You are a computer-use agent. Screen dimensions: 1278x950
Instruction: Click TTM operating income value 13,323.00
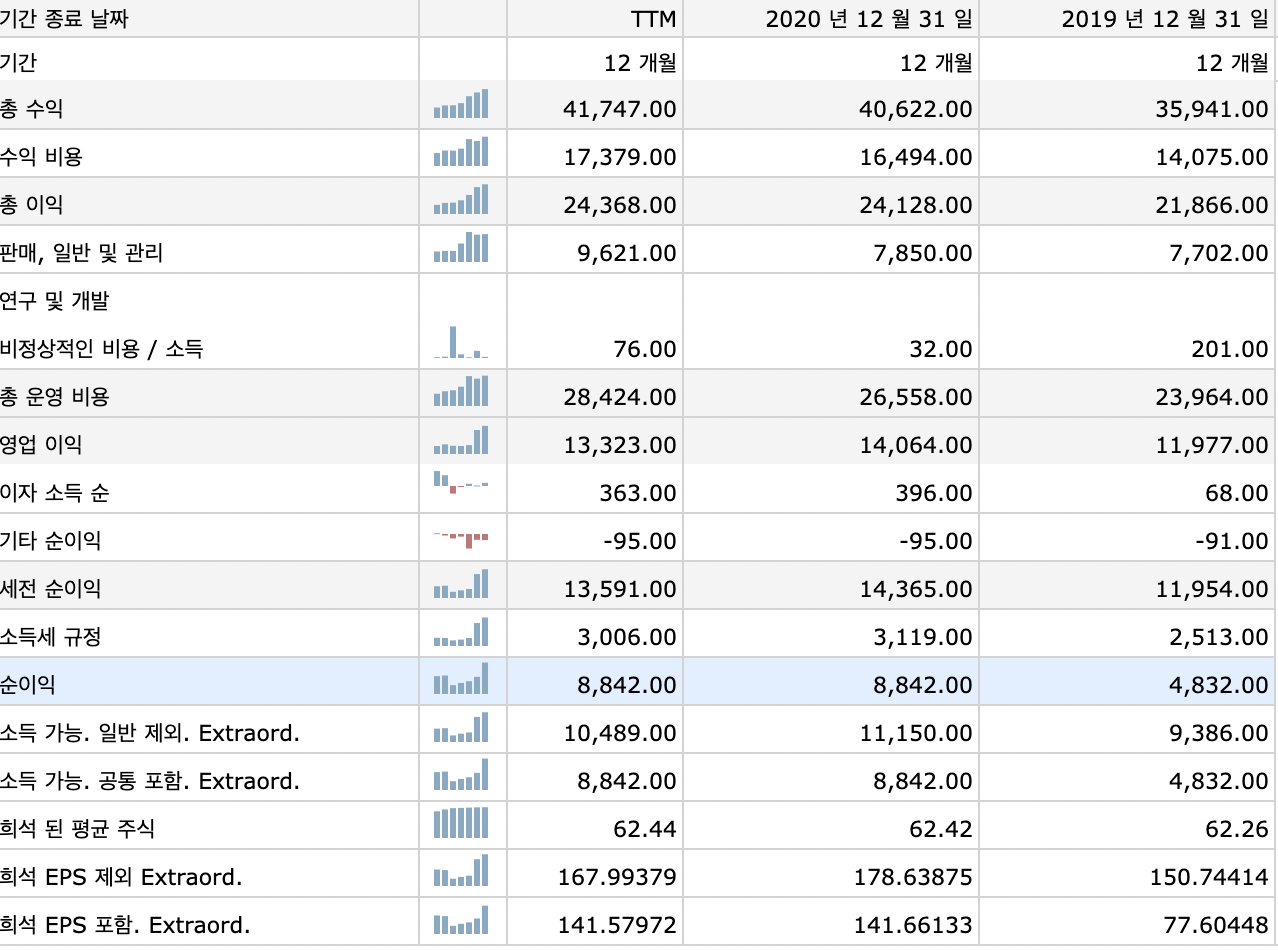pyautogui.click(x=620, y=445)
